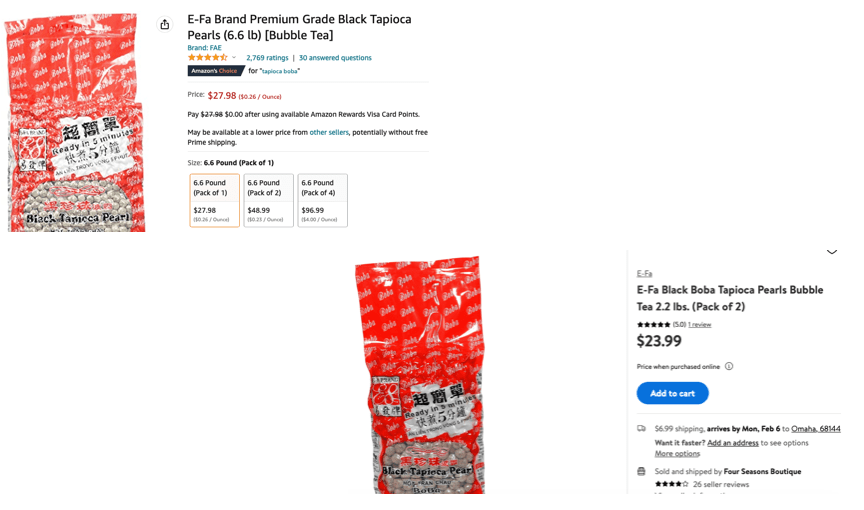This screenshot has height=510, width=864.
Task: Open the 'More options' shipping link
Action: click(x=677, y=454)
